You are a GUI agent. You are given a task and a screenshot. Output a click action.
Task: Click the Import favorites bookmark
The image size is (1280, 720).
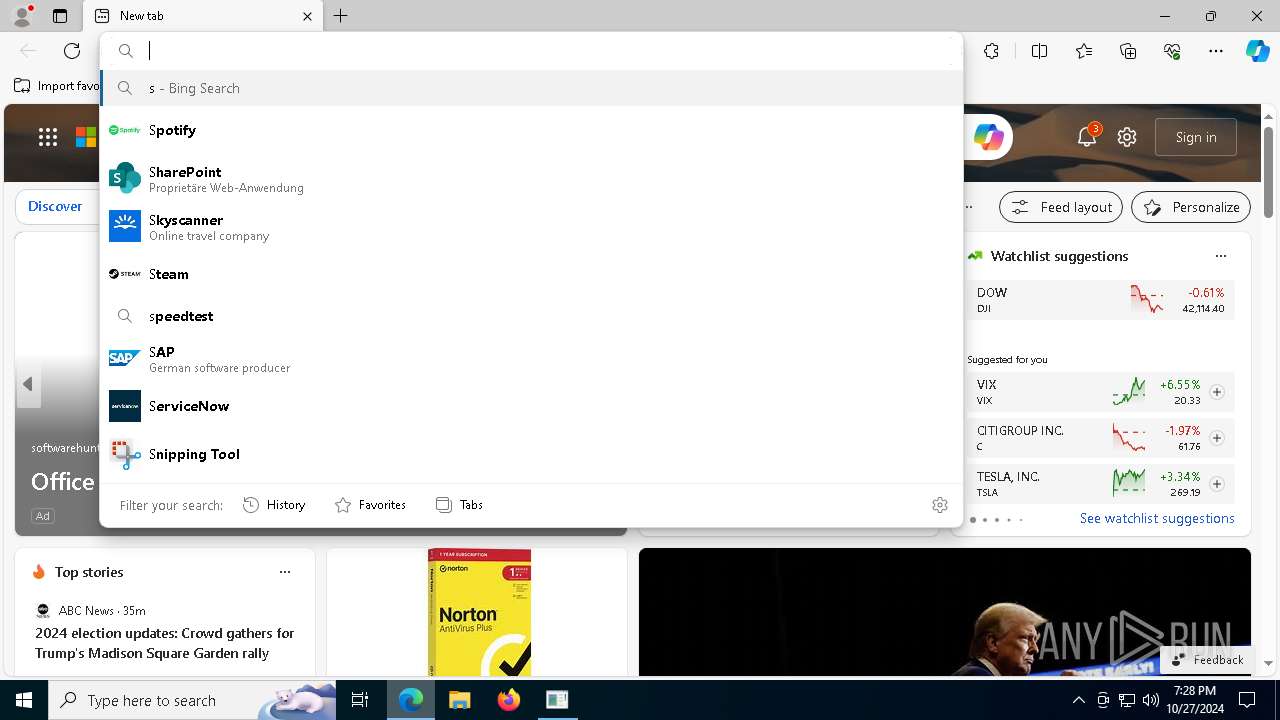tap(57, 86)
